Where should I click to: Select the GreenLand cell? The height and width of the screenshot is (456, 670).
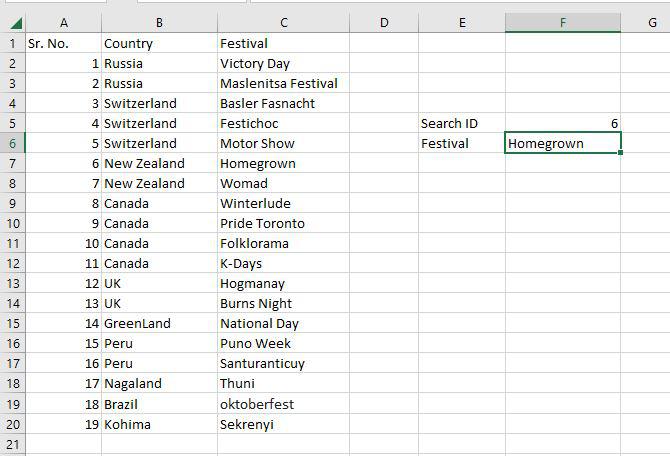(x=159, y=323)
